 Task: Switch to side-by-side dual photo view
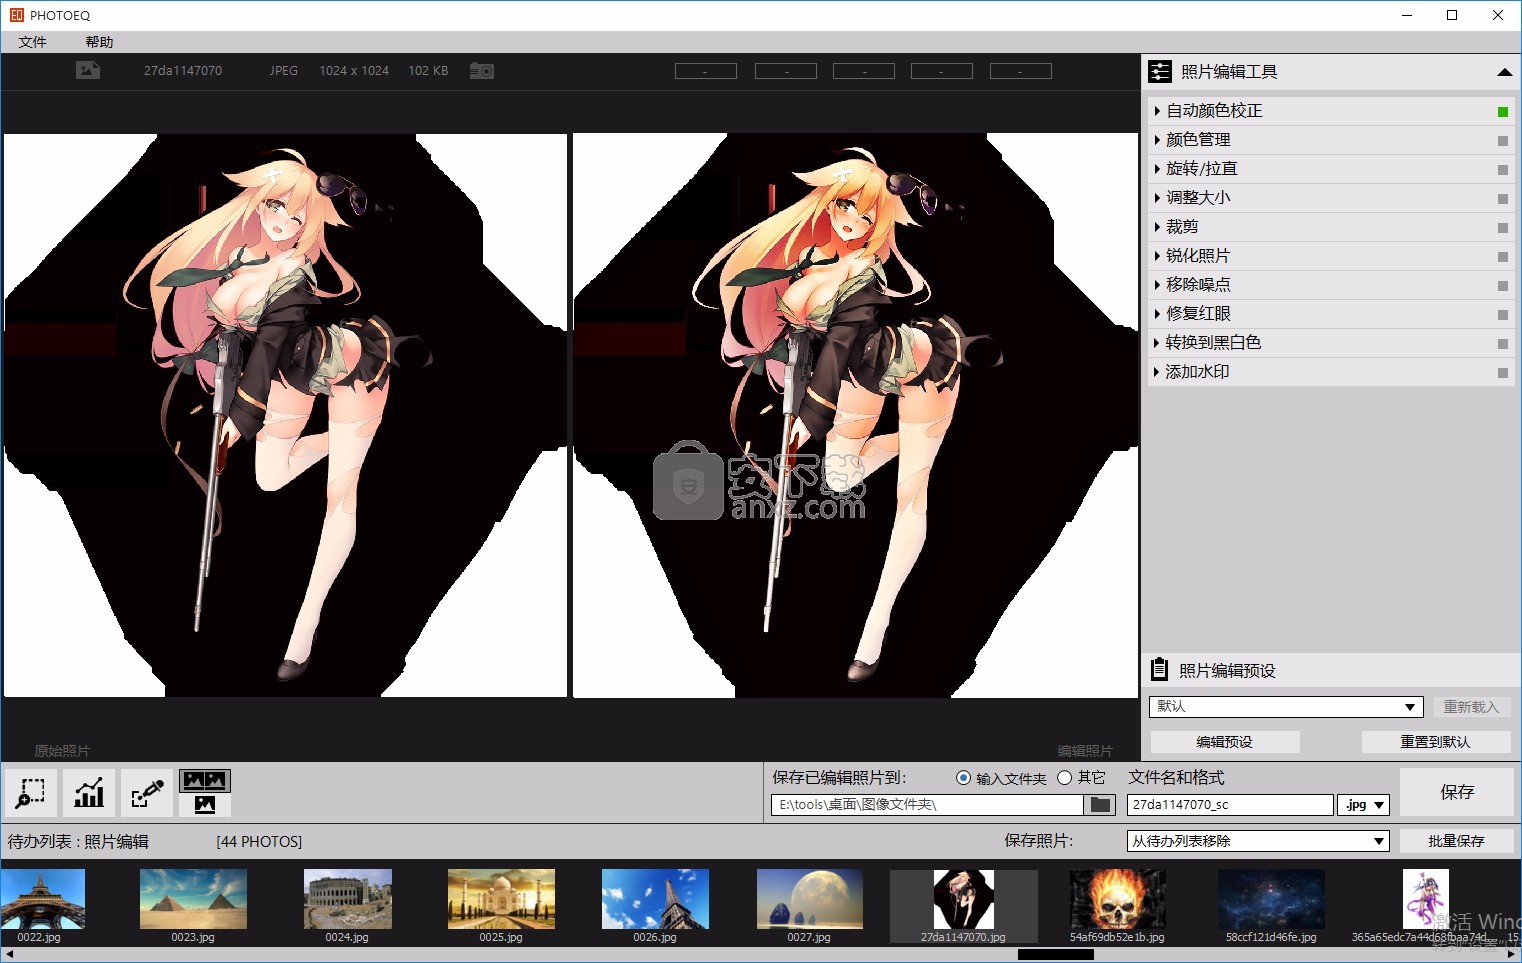[x=205, y=780]
